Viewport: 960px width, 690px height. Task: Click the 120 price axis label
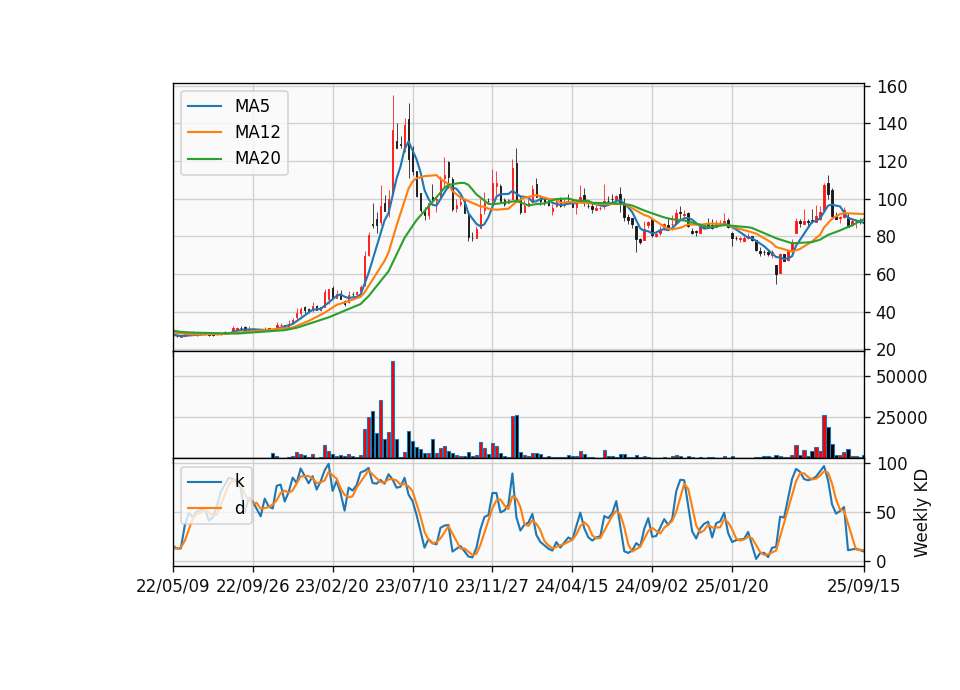(x=892, y=162)
